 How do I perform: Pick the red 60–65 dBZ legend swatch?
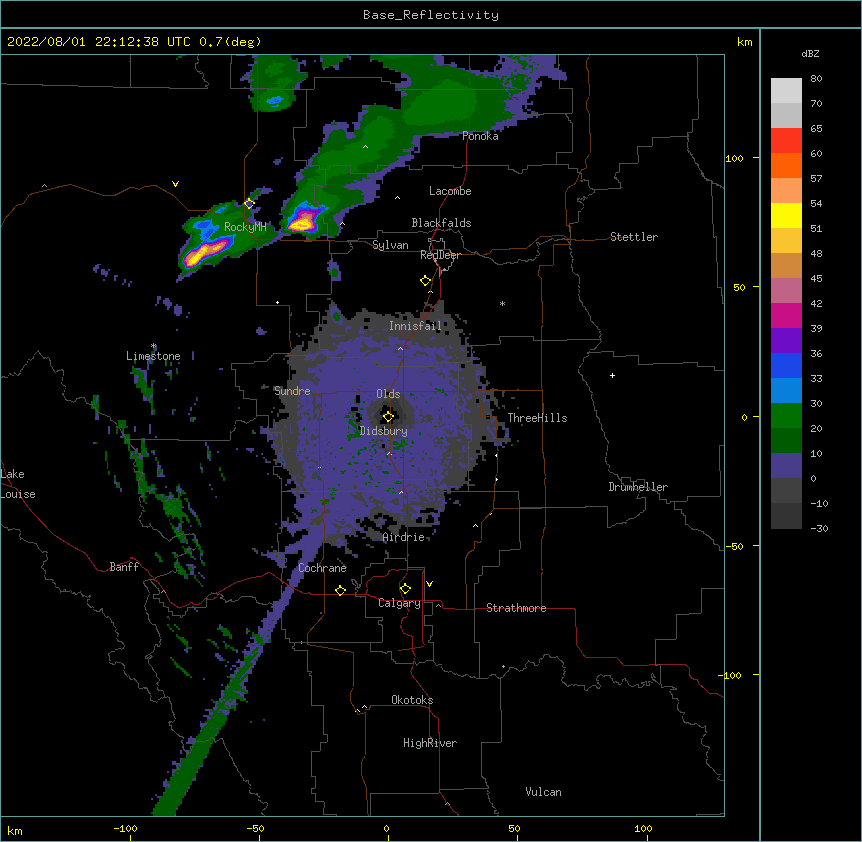pyautogui.click(x=786, y=140)
